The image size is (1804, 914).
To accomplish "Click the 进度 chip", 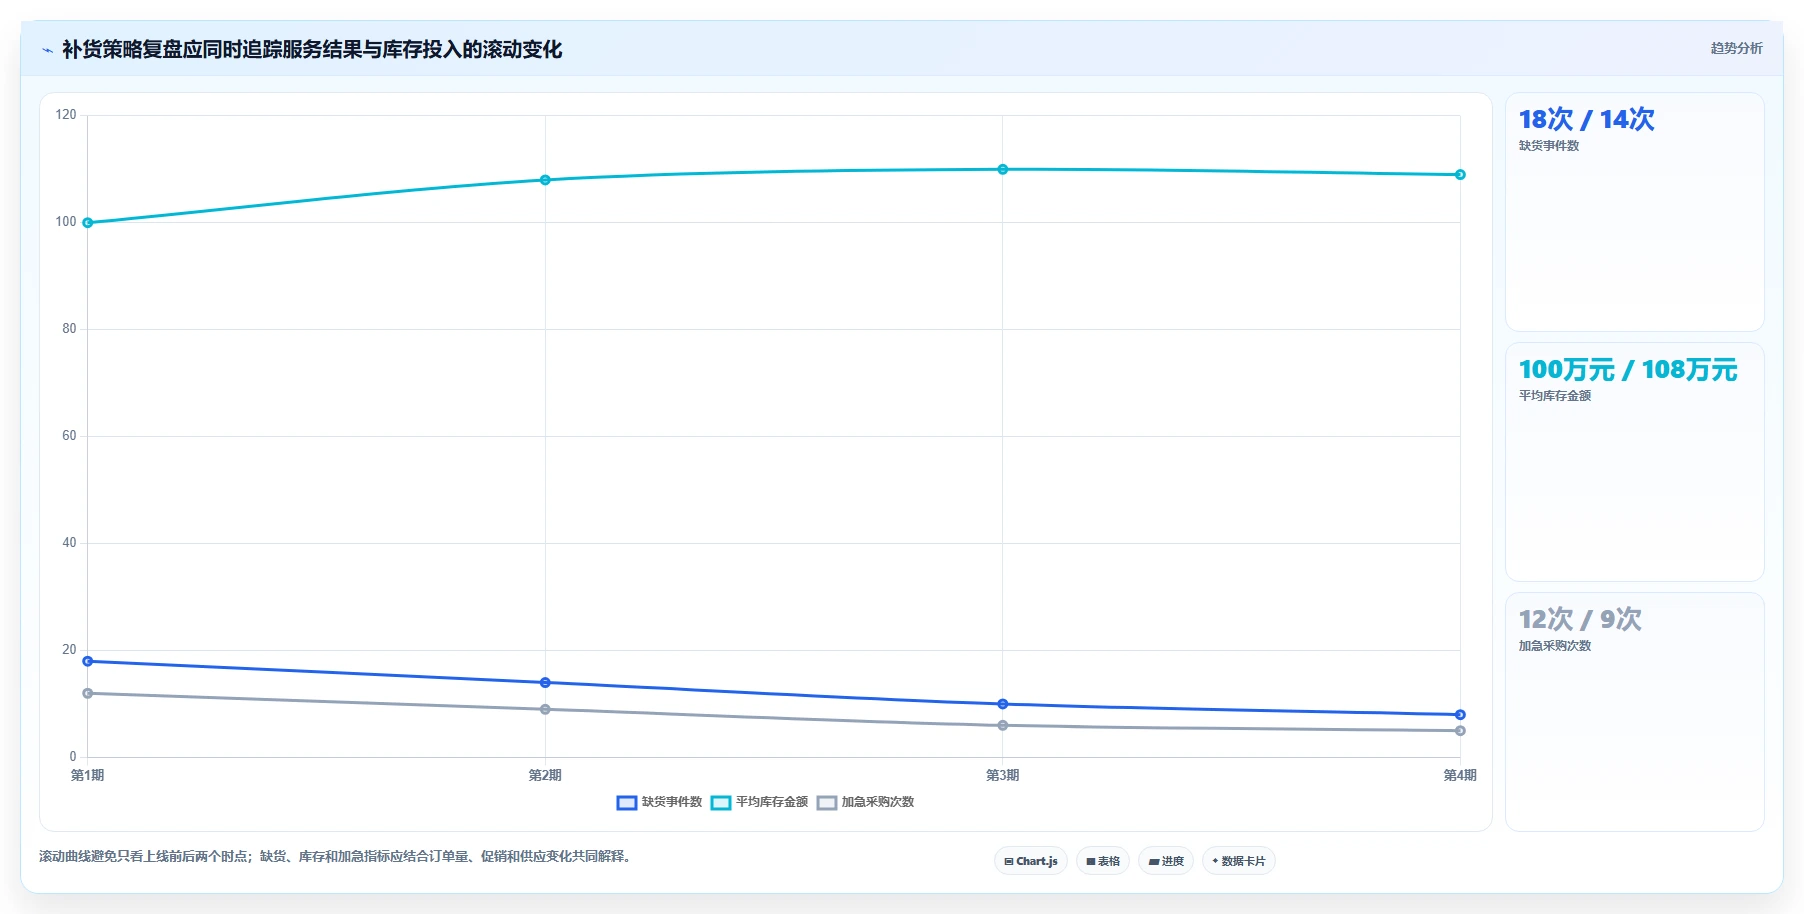I will (1166, 861).
